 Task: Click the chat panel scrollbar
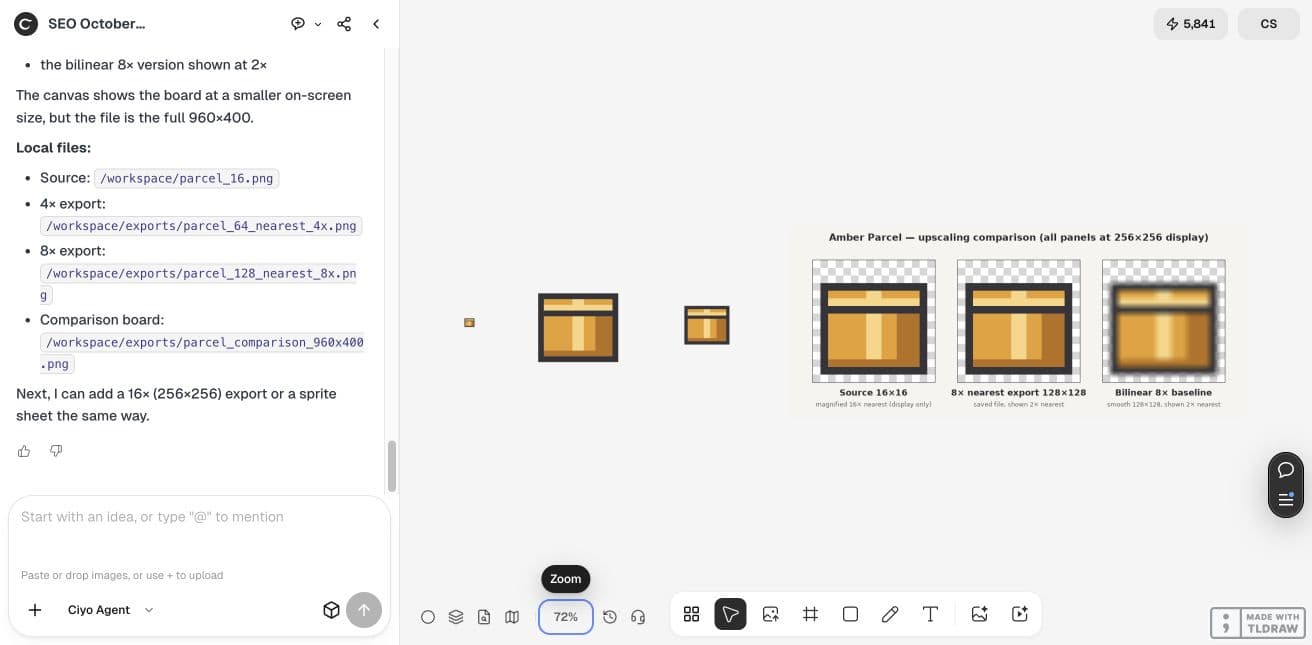tap(392, 466)
